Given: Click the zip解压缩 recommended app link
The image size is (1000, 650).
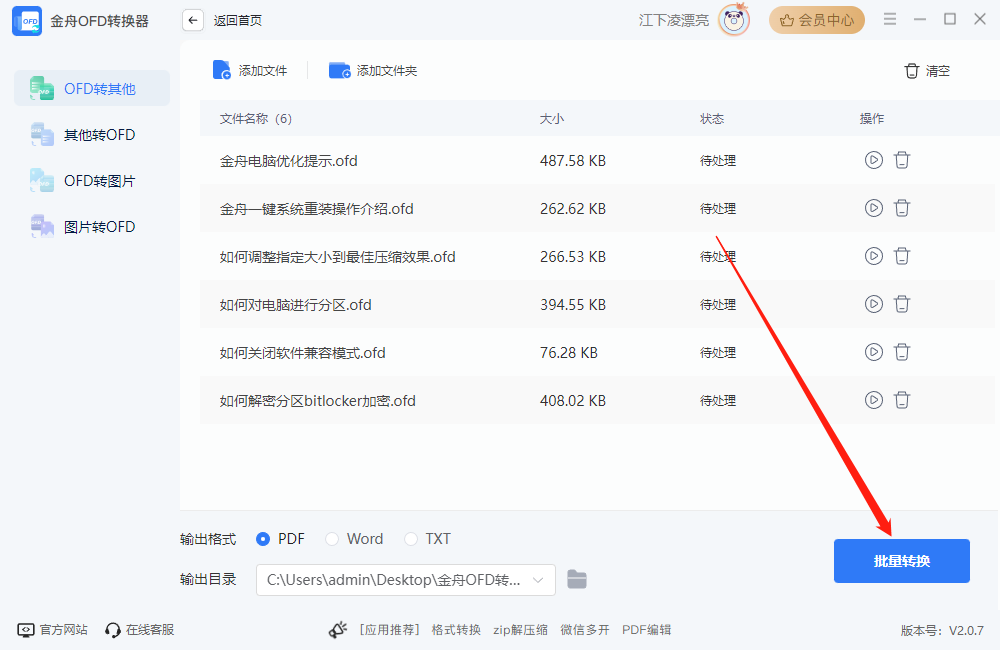Looking at the screenshot, I should pyautogui.click(x=520, y=630).
